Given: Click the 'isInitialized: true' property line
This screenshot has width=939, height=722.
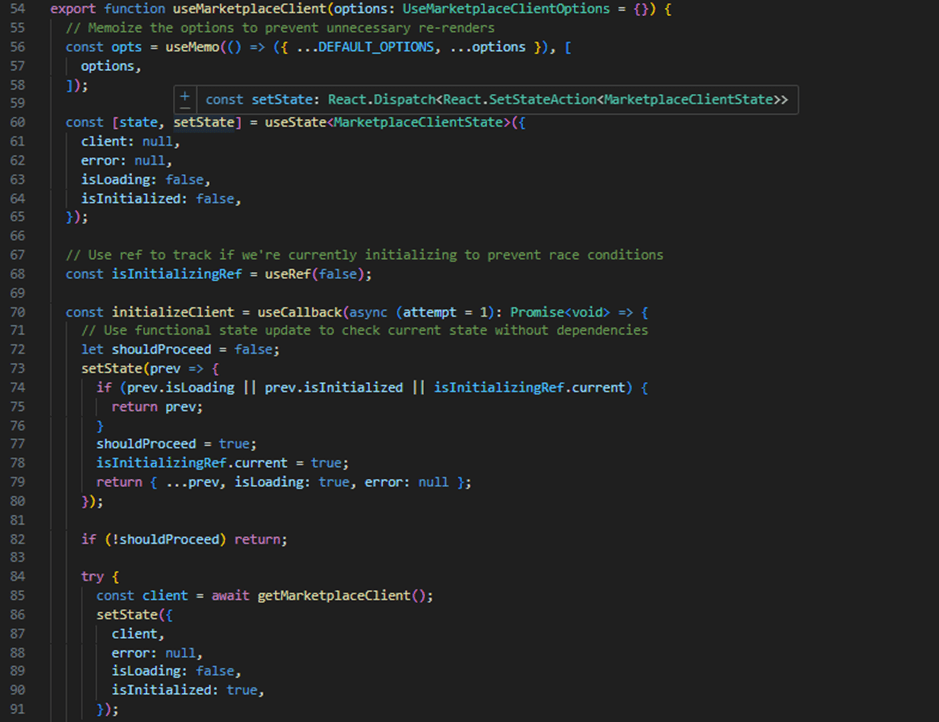Looking at the screenshot, I should coord(187,690).
